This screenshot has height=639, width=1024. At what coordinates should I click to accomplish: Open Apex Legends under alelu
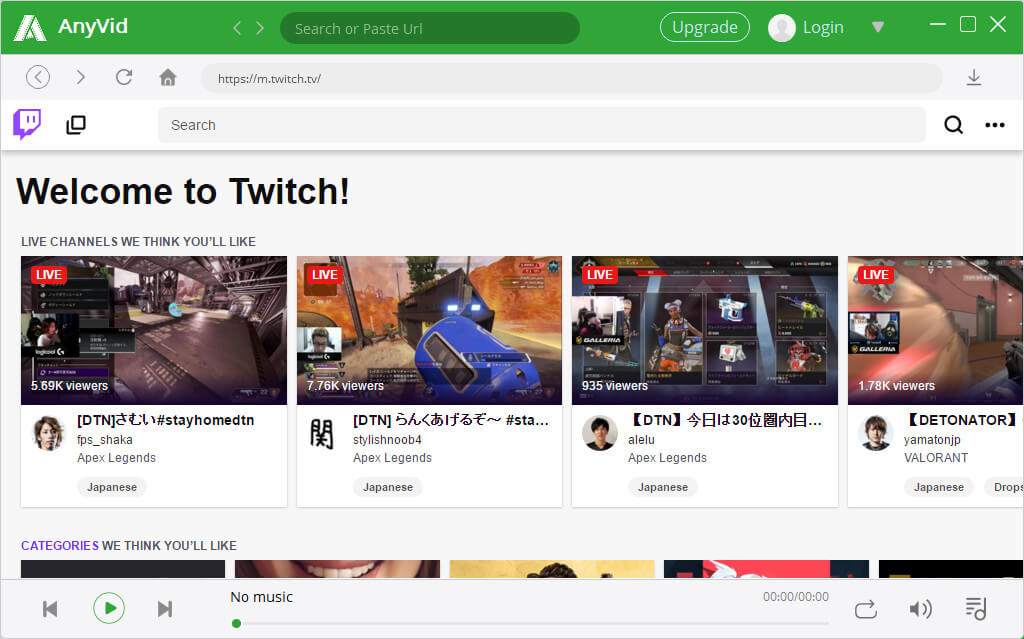(667, 457)
